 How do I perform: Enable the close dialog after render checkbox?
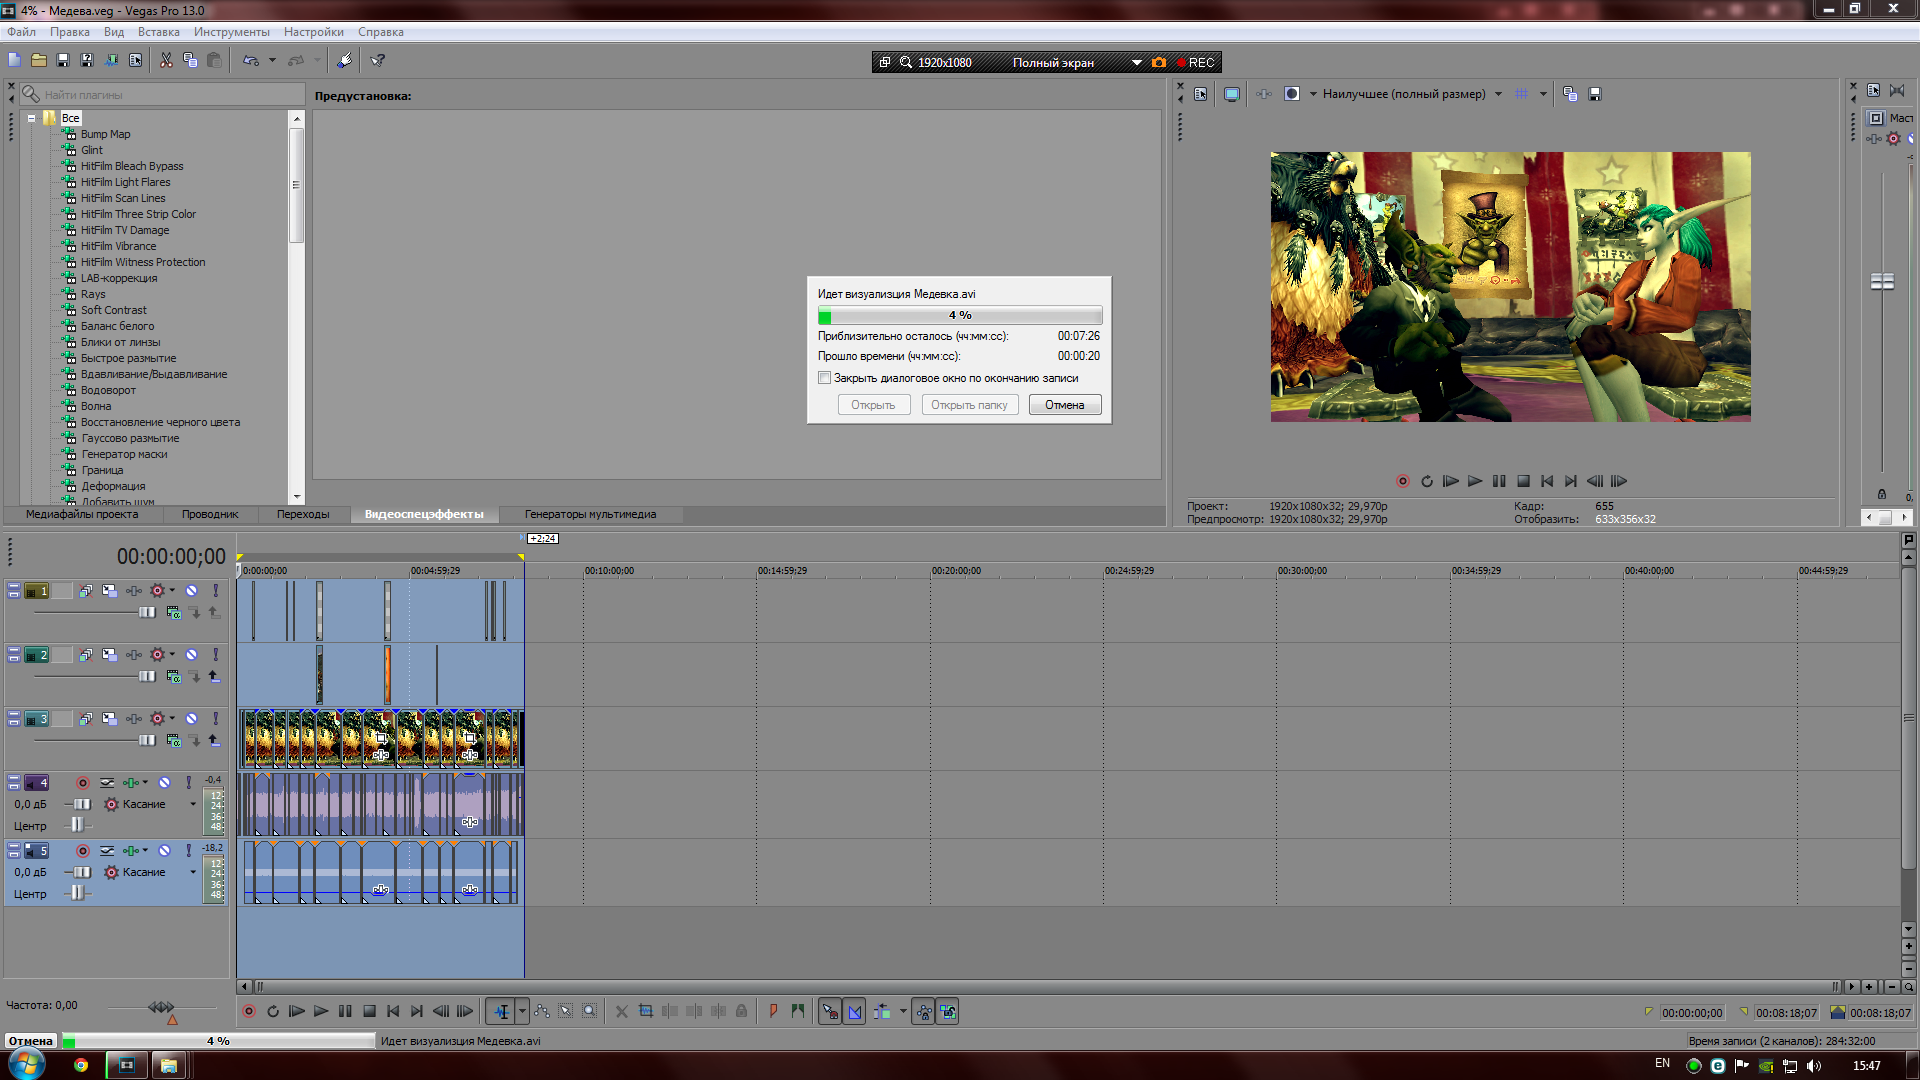pyautogui.click(x=824, y=378)
